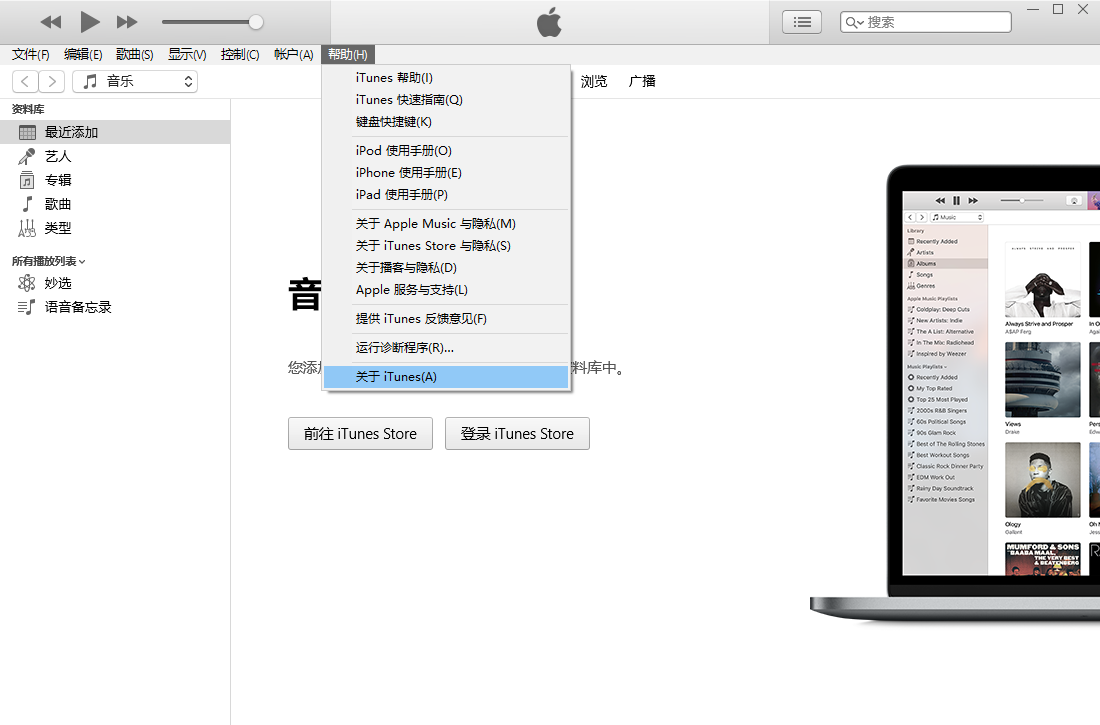Click the 登录 iTunes Store button
This screenshot has height=725, width=1100.
pos(517,434)
